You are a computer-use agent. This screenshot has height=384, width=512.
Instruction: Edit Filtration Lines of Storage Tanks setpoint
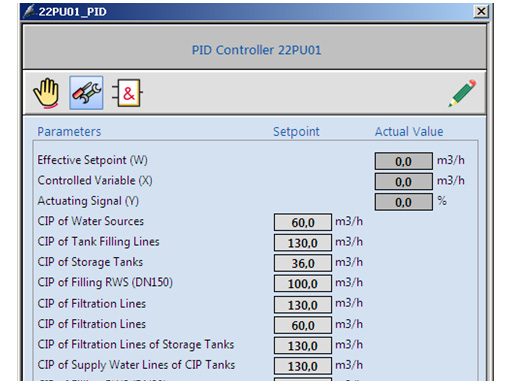click(303, 345)
